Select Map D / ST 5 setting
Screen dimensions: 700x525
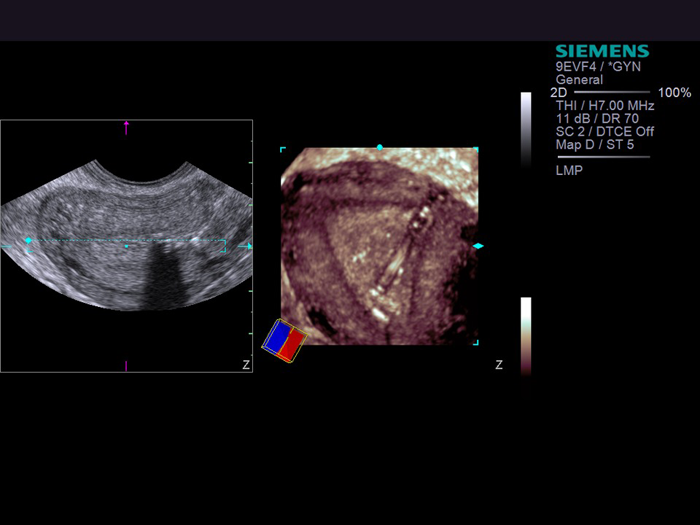point(595,145)
